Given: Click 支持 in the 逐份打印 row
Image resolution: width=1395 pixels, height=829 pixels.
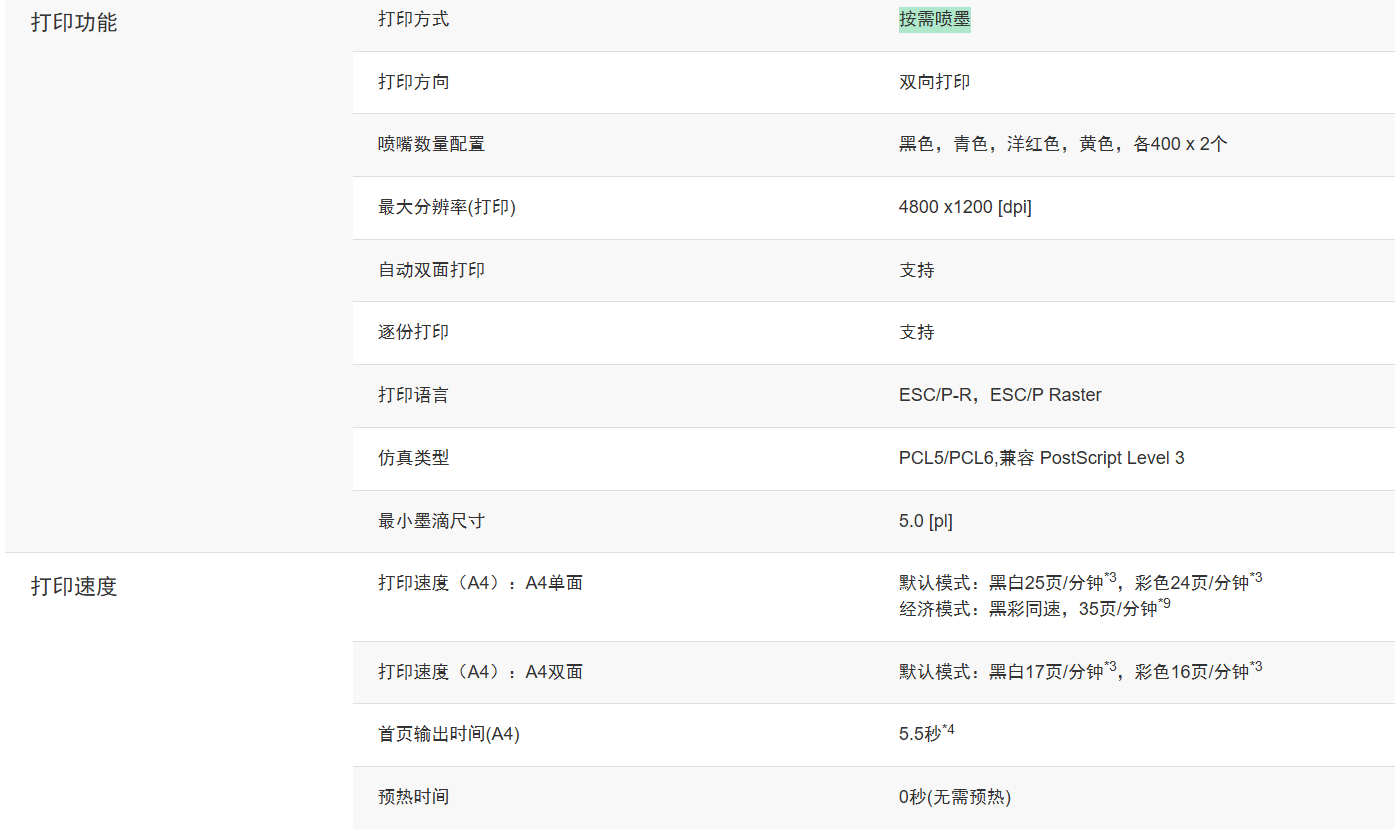Looking at the screenshot, I should [916, 332].
